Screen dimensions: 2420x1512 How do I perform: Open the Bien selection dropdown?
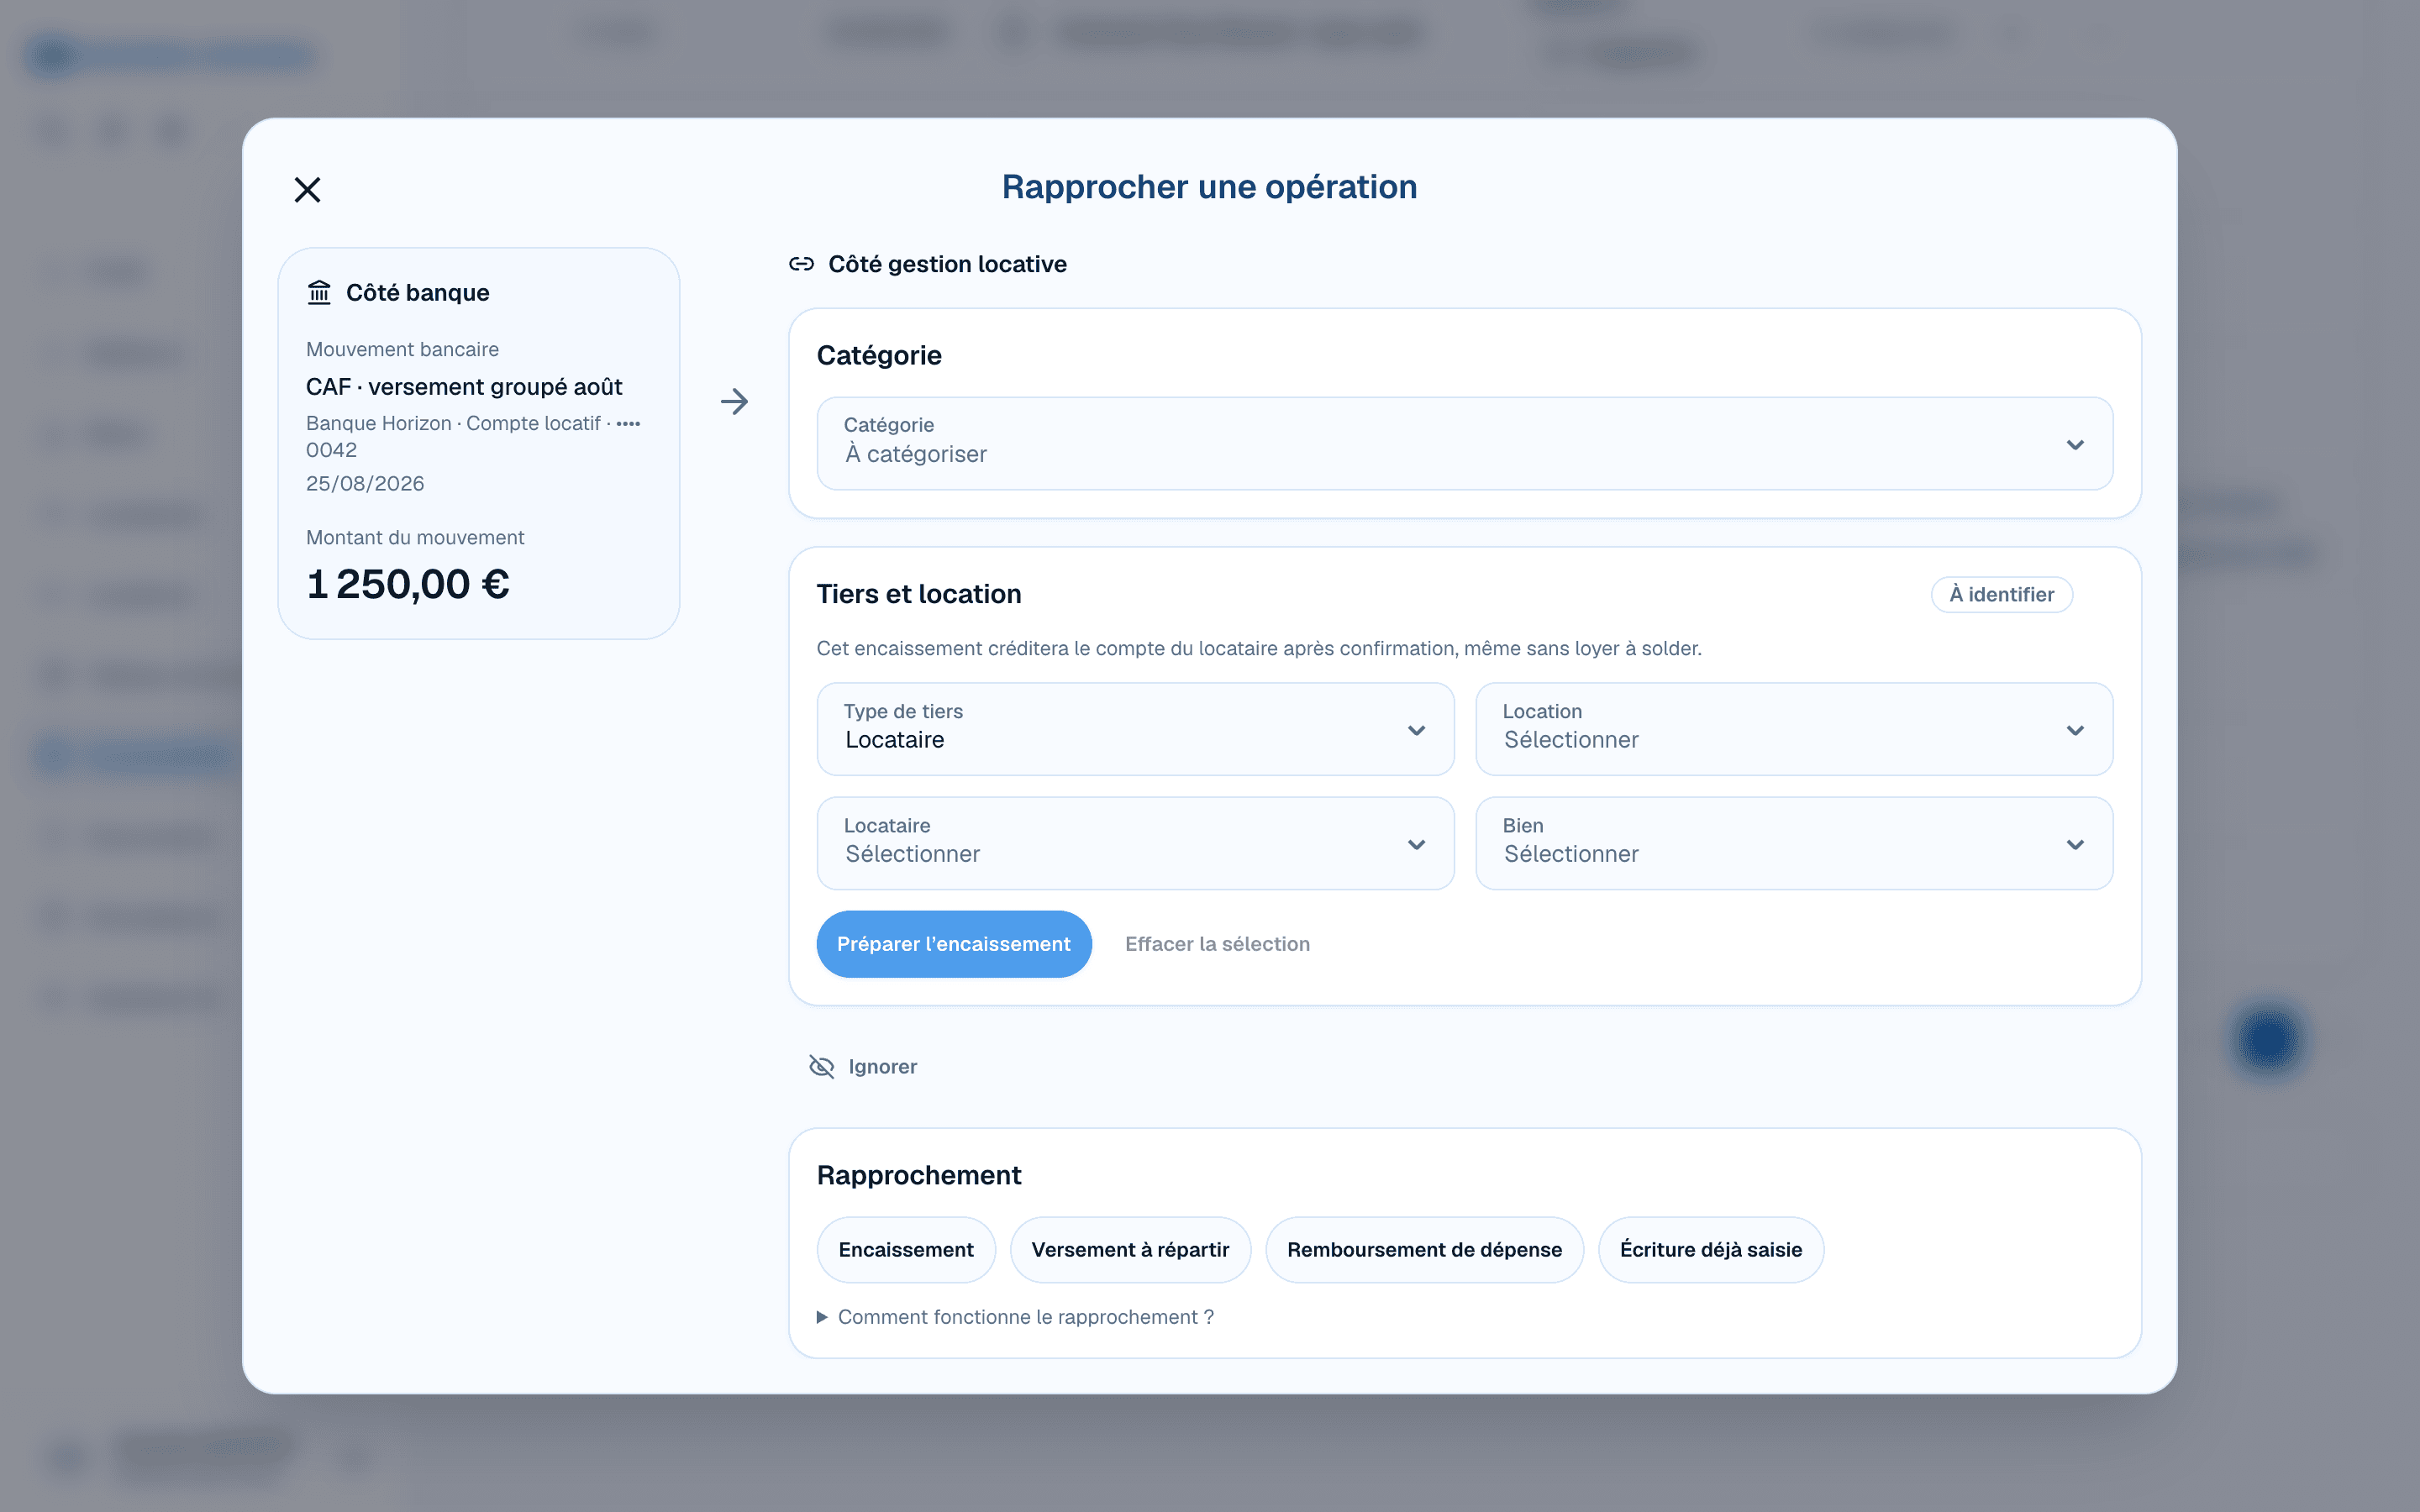pyautogui.click(x=1793, y=843)
